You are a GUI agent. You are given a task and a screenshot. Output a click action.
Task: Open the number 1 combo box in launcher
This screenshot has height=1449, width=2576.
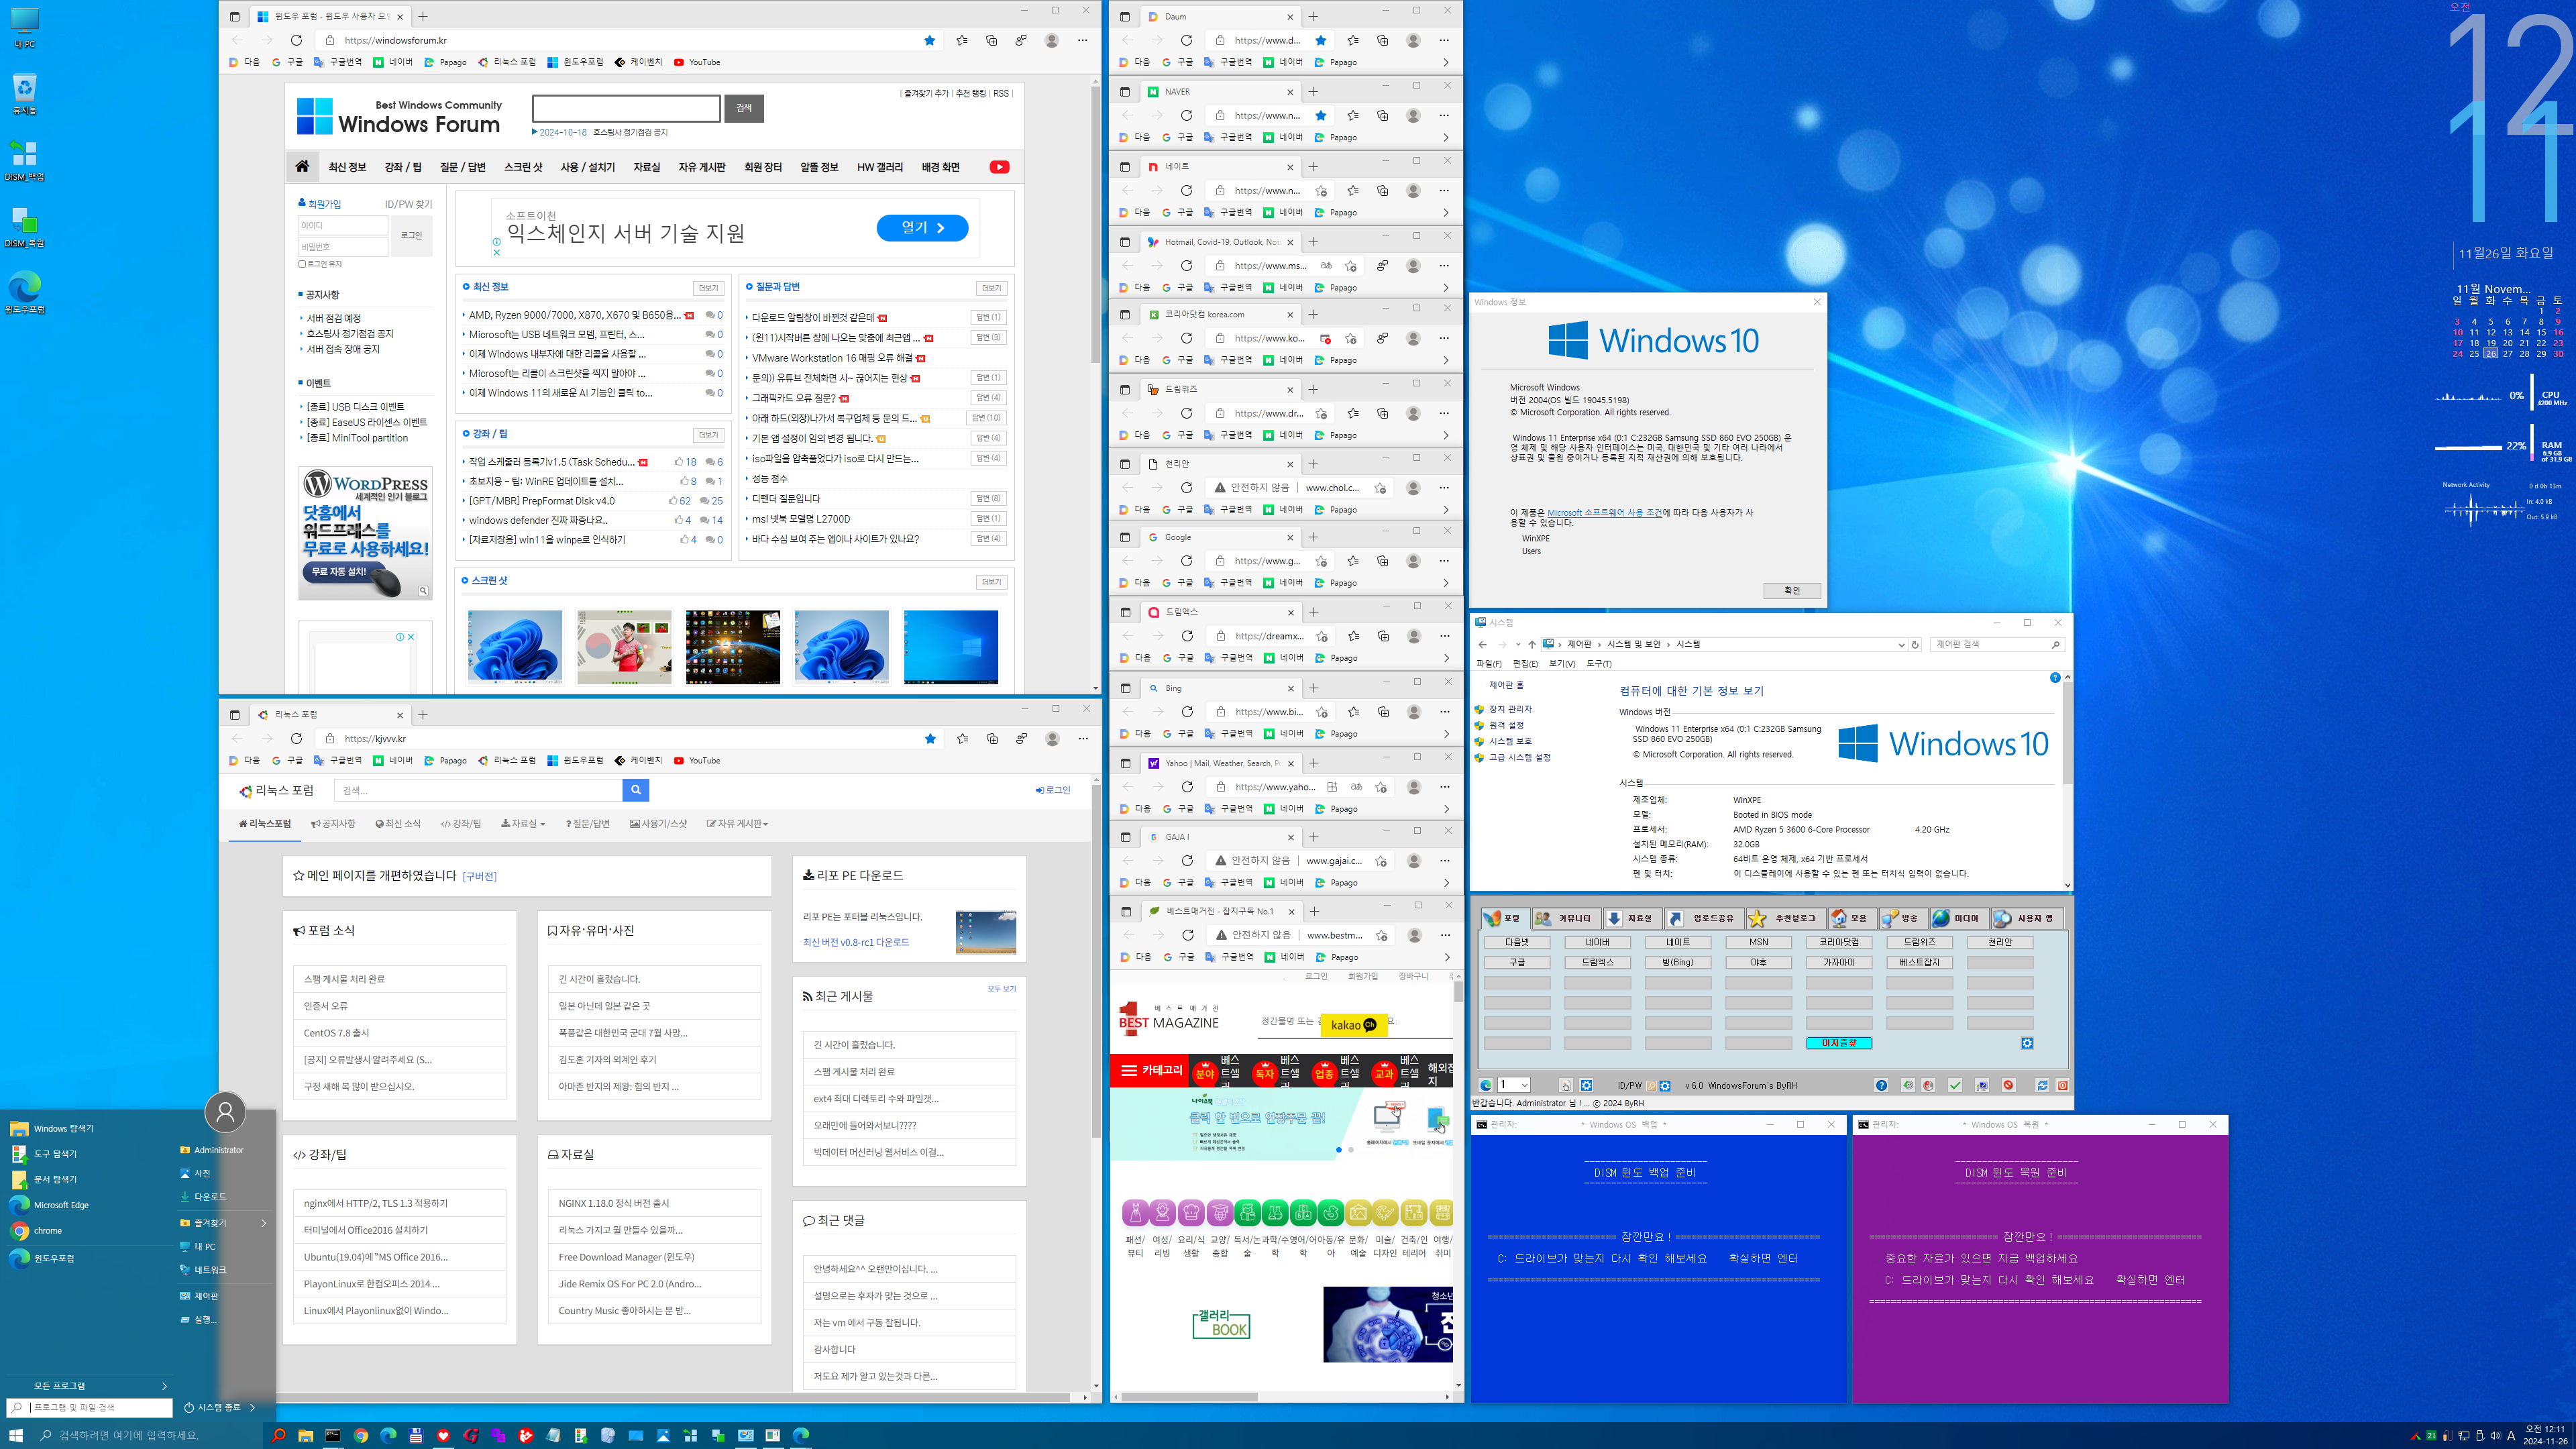(1514, 1085)
